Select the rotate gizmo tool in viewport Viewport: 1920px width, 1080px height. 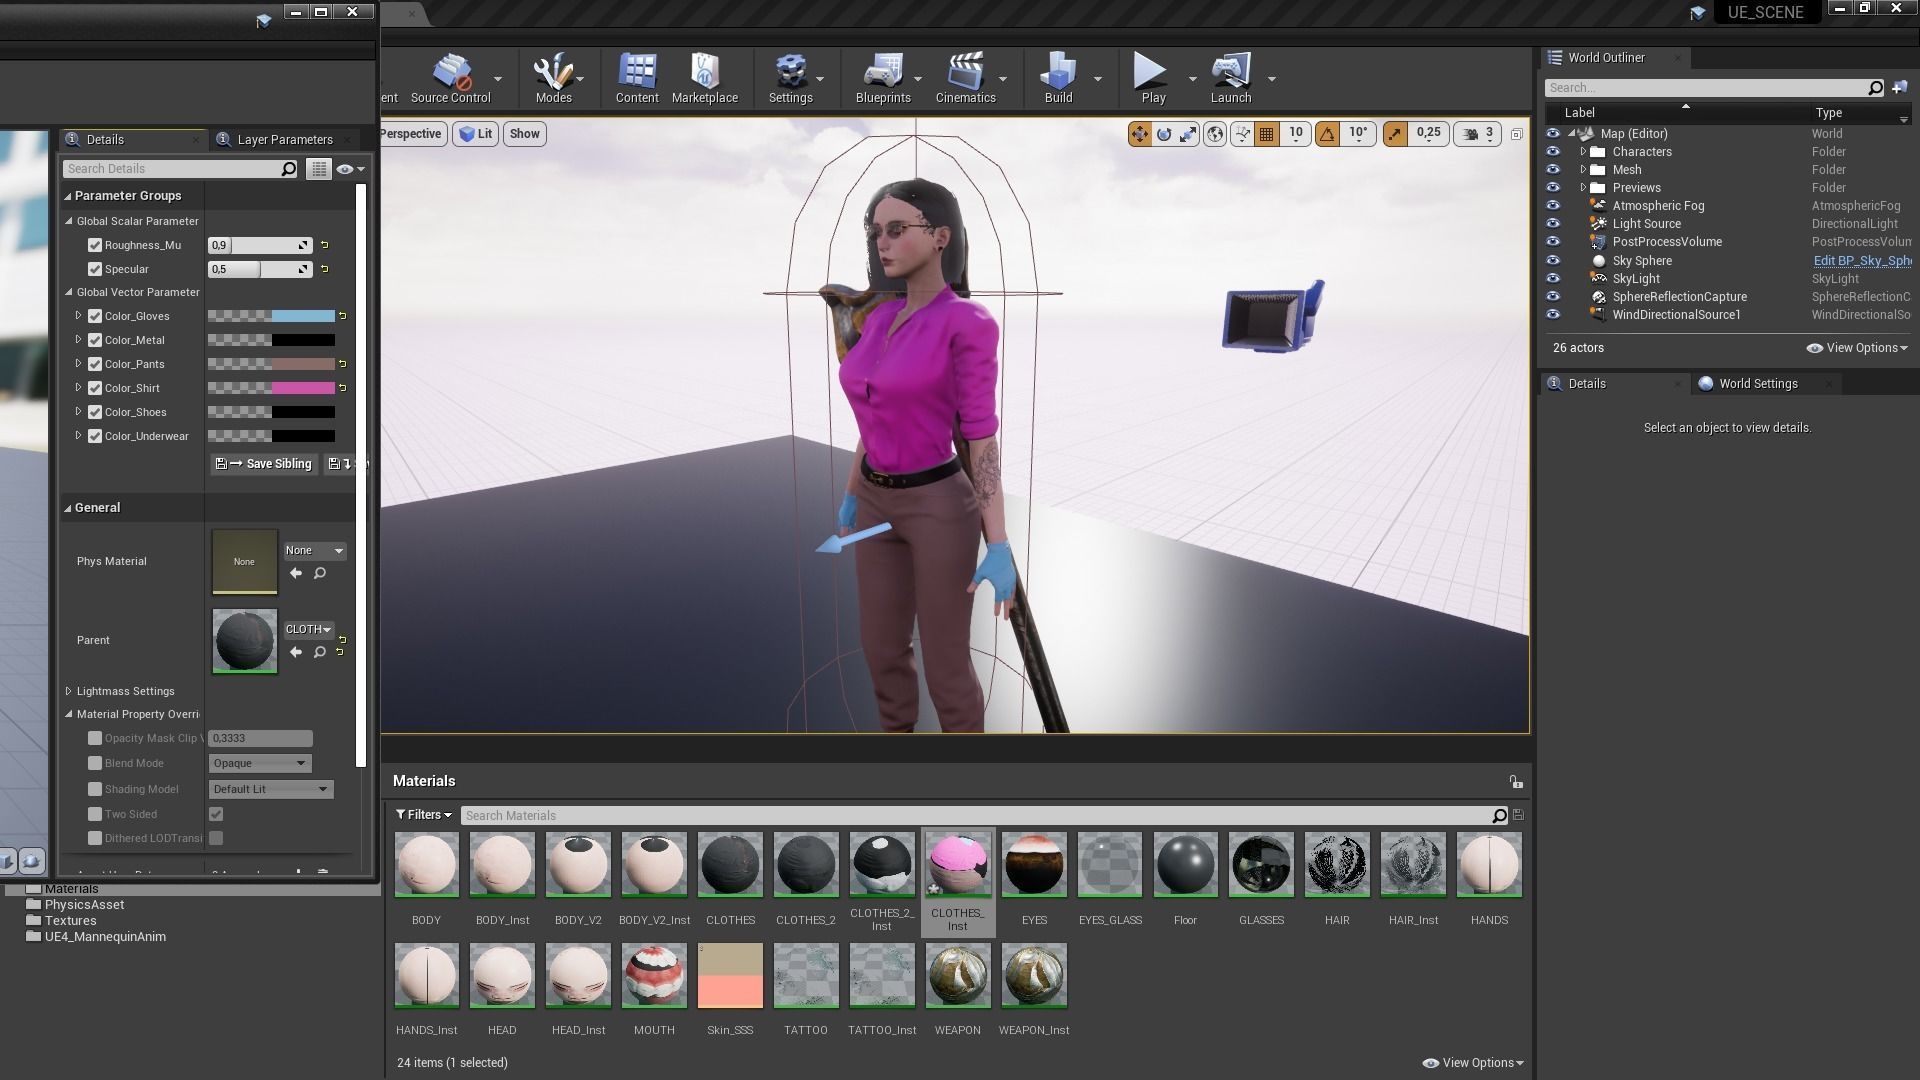tap(1164, 134)
